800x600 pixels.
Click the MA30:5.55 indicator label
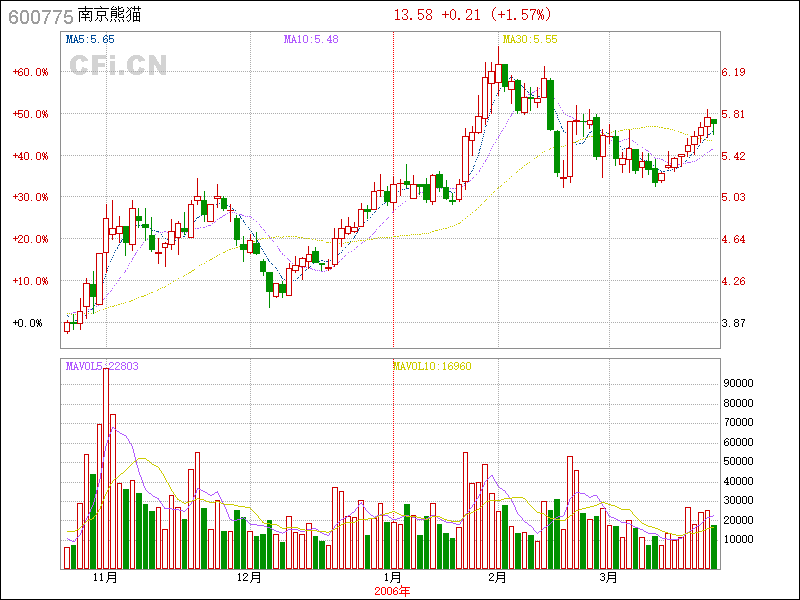tap(529, 39)
